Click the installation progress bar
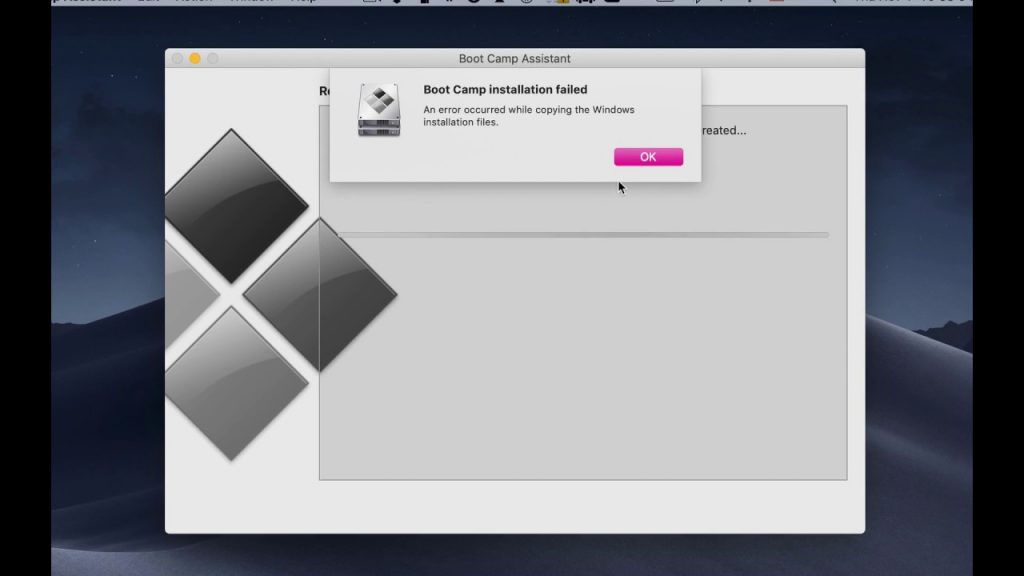Image resolution: width=1024 pixels, height=576 pixels. click(x=582, y=235)
